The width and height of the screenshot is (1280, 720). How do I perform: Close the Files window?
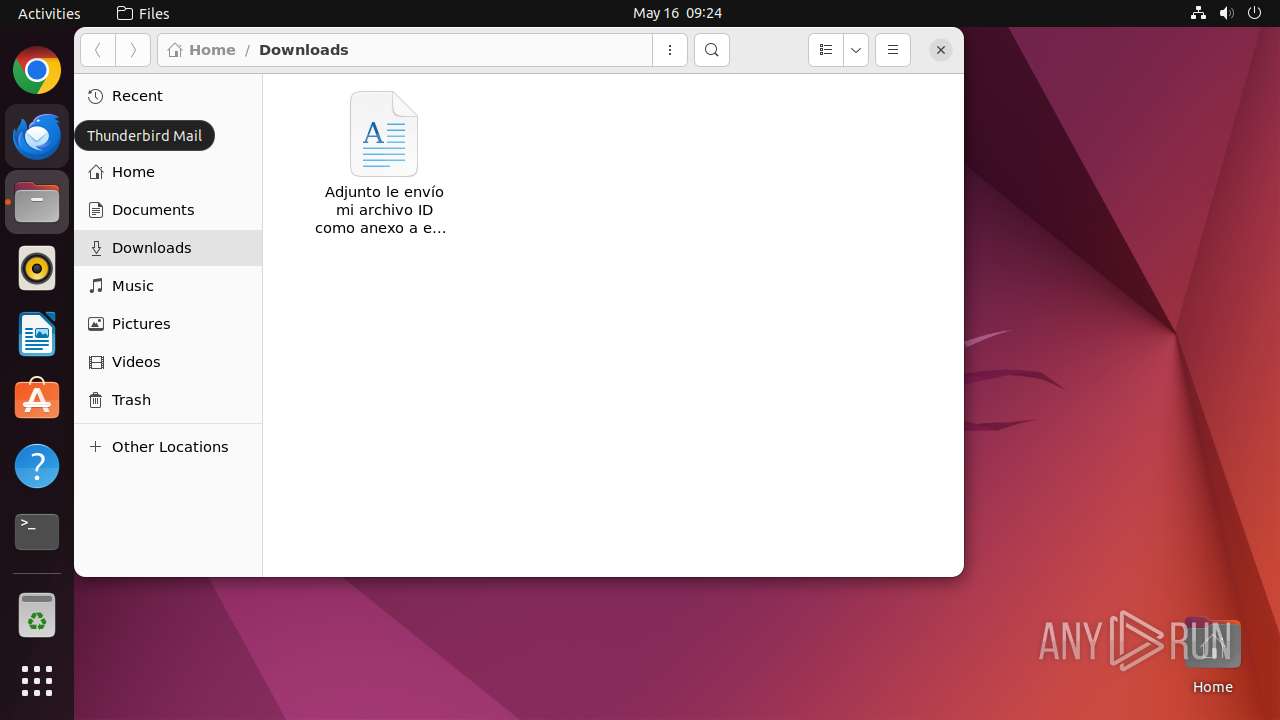coord(941,50)
